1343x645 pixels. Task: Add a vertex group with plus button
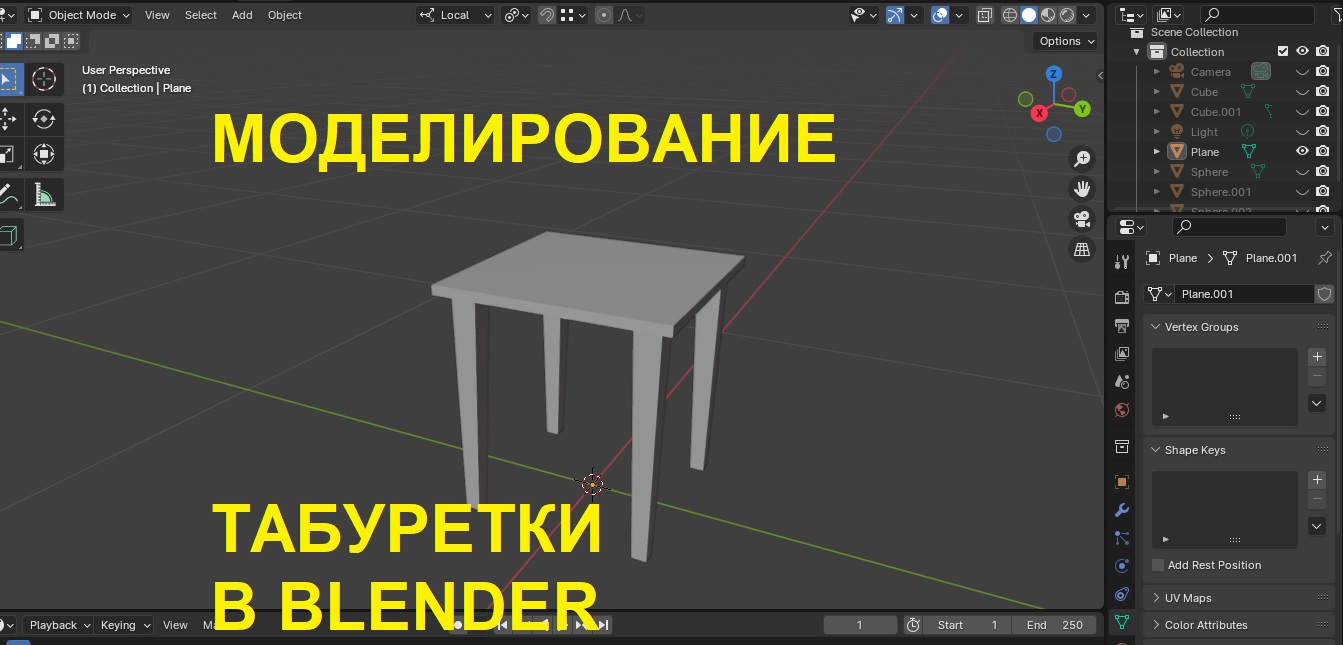pos(1317,357)
